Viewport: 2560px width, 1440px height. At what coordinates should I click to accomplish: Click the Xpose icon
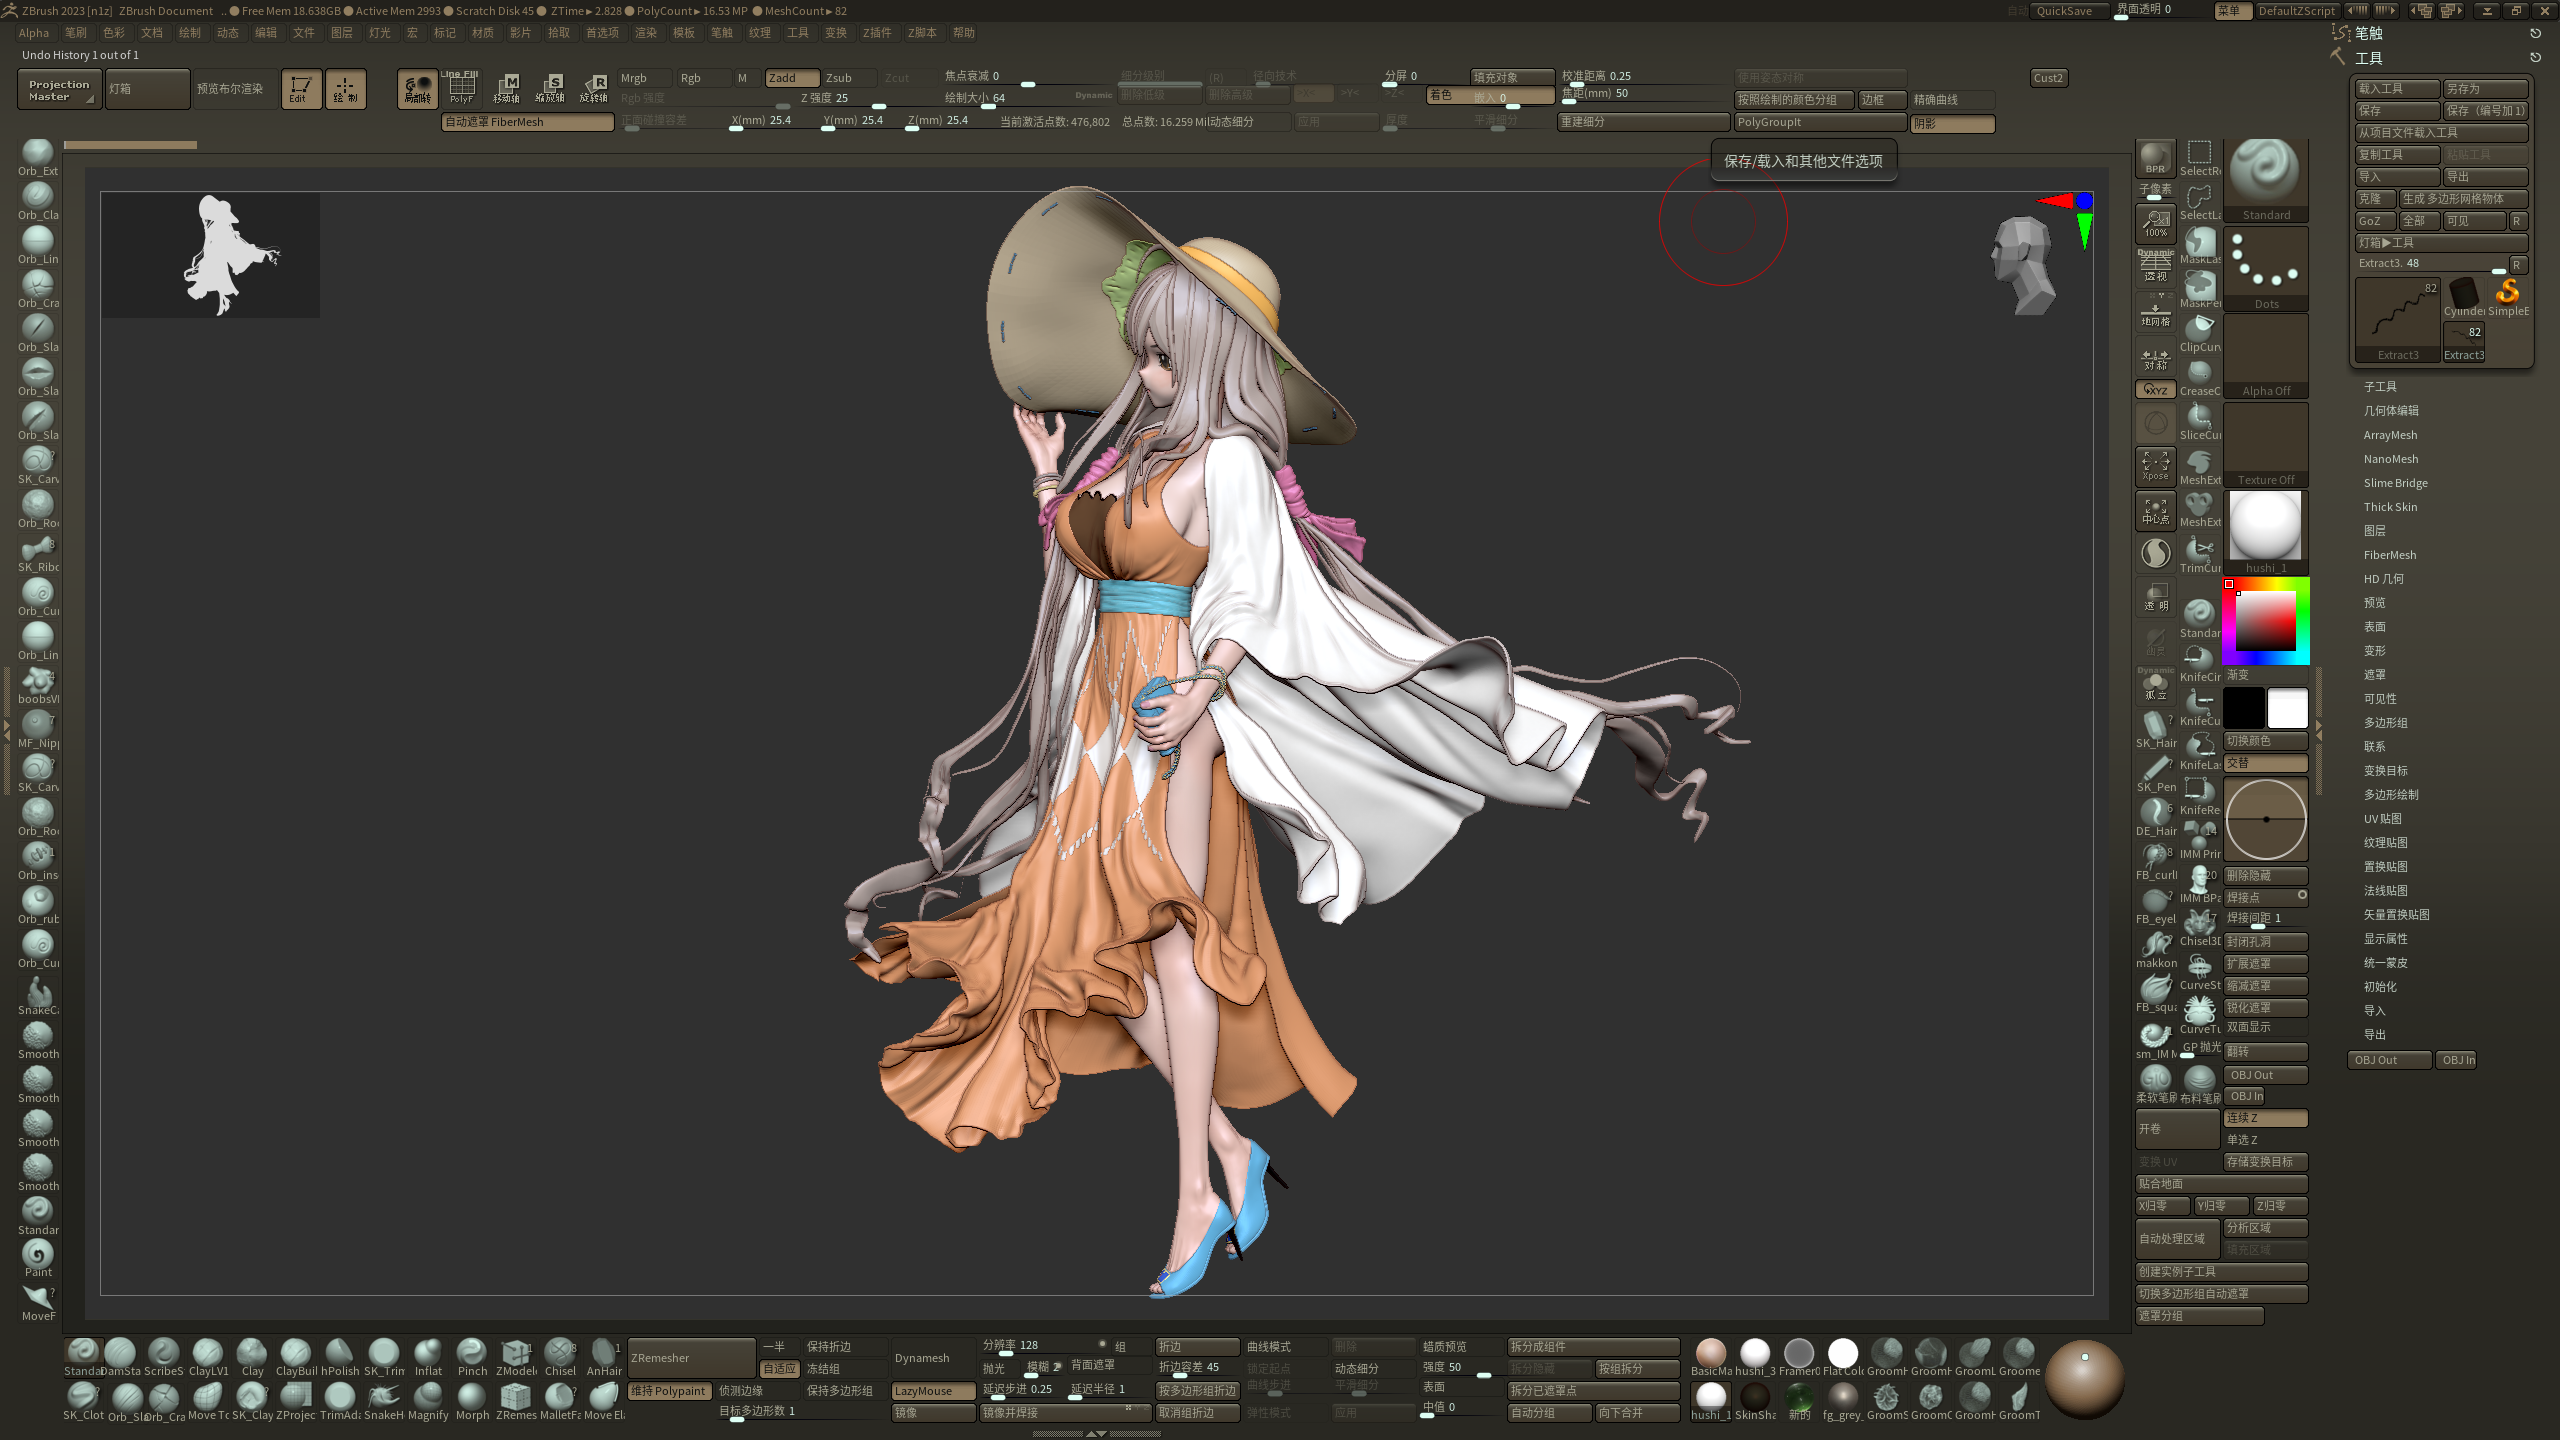[x=2155, y=466]
